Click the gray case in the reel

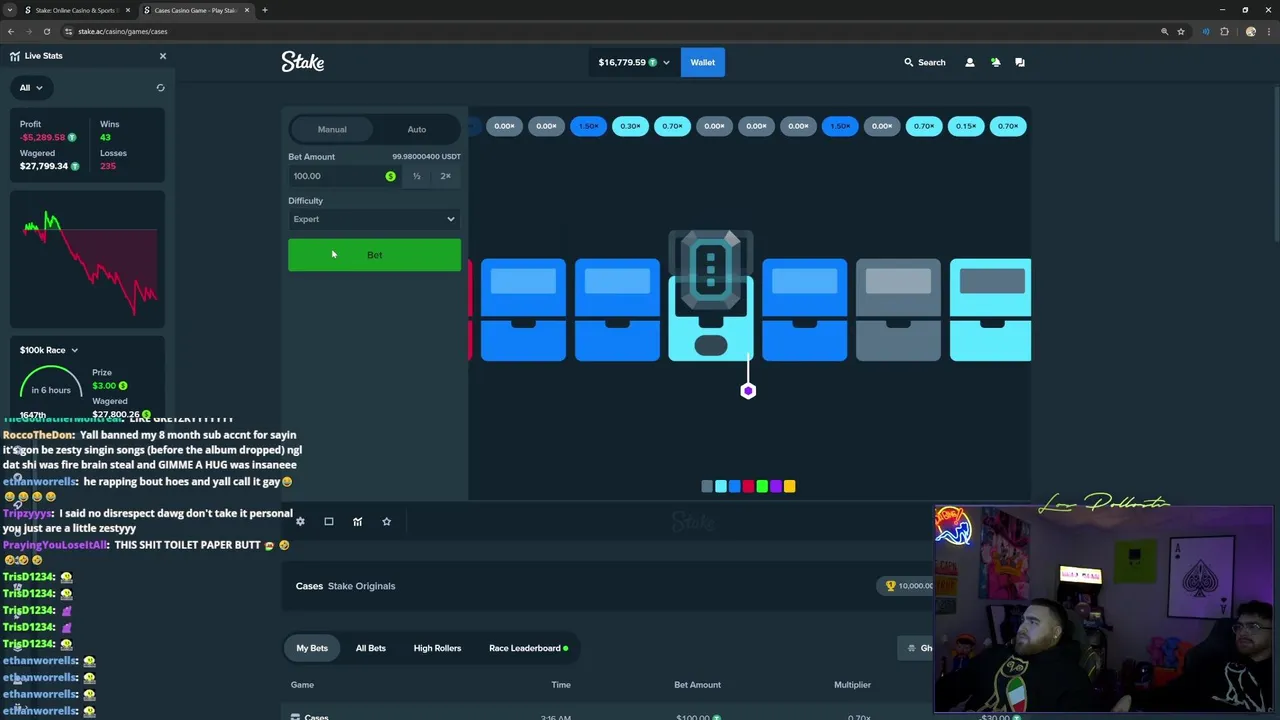898,310
